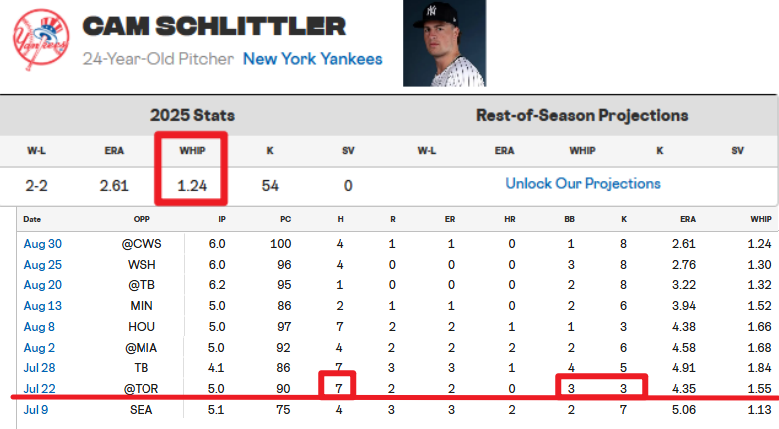Open the Jul 22 game date link

[40, 389]
